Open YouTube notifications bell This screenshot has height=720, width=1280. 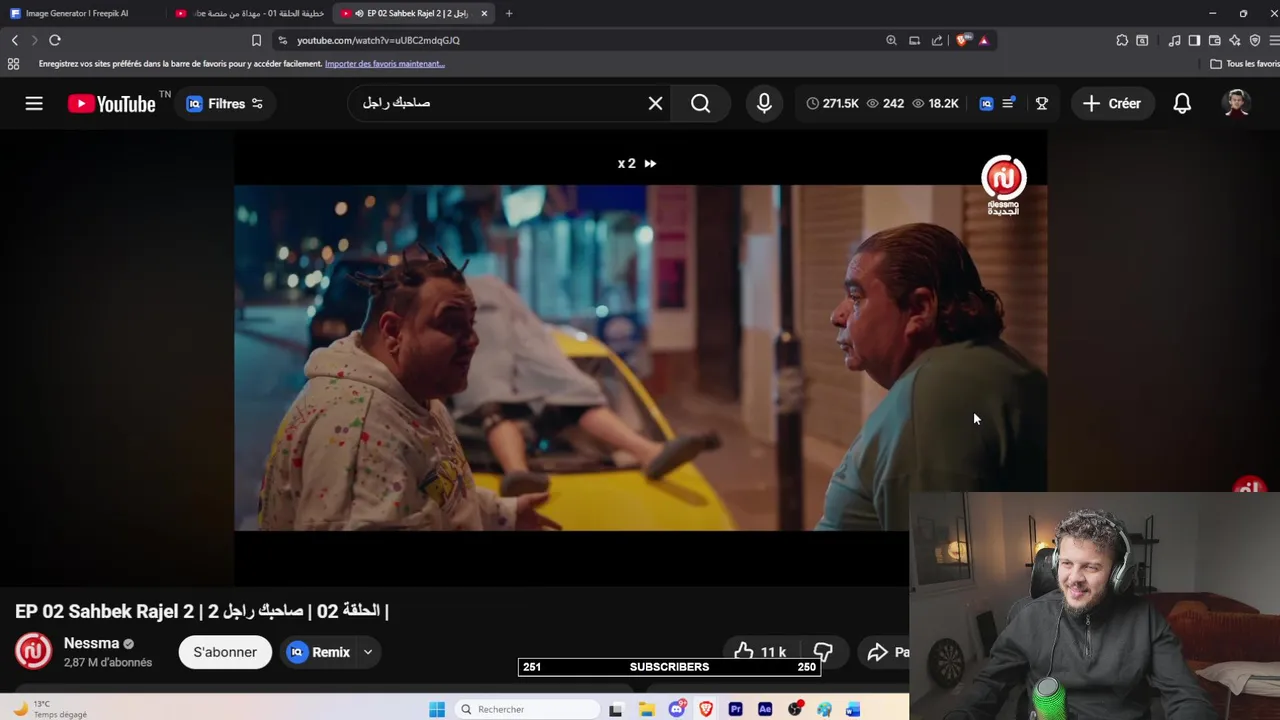coord(1182,104)
